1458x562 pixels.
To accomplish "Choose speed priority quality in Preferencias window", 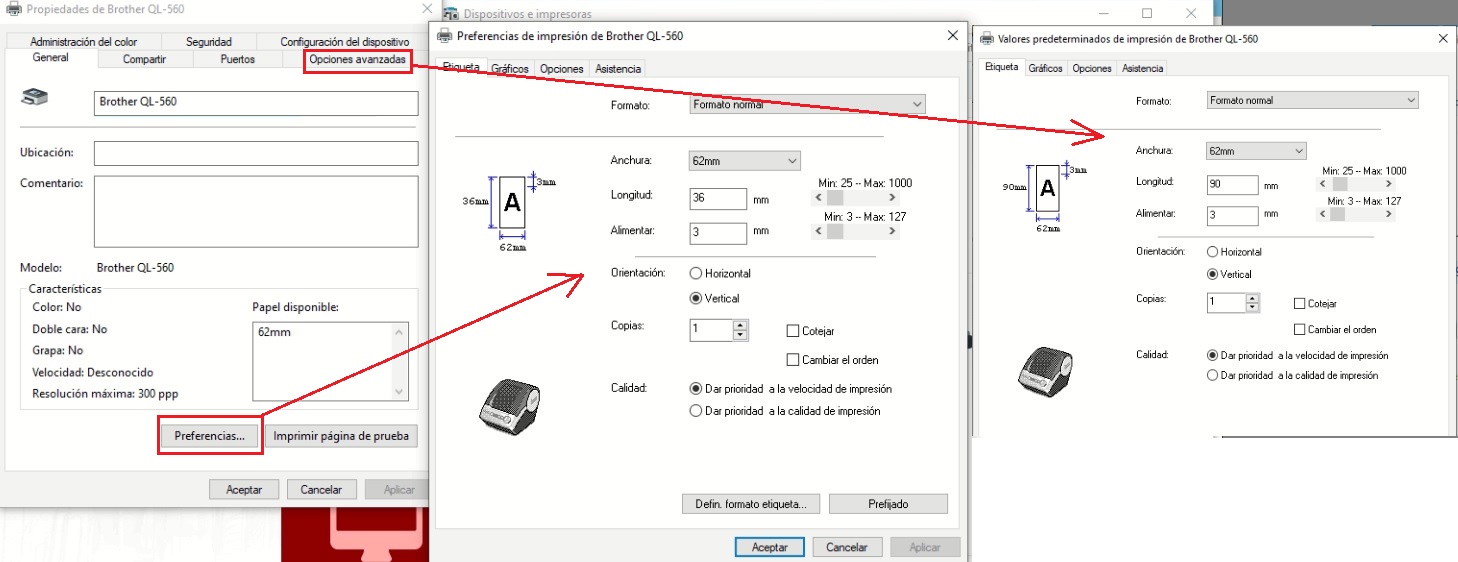I will (696, 389).
